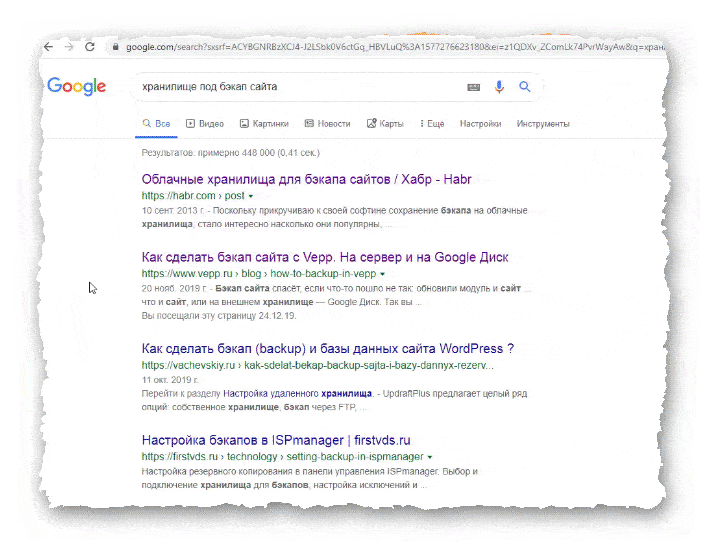Click the browser forward arrow
Image resolution: width=704 pixels, height=544 pixels.
pyautogui.click(x=69, y=47)
